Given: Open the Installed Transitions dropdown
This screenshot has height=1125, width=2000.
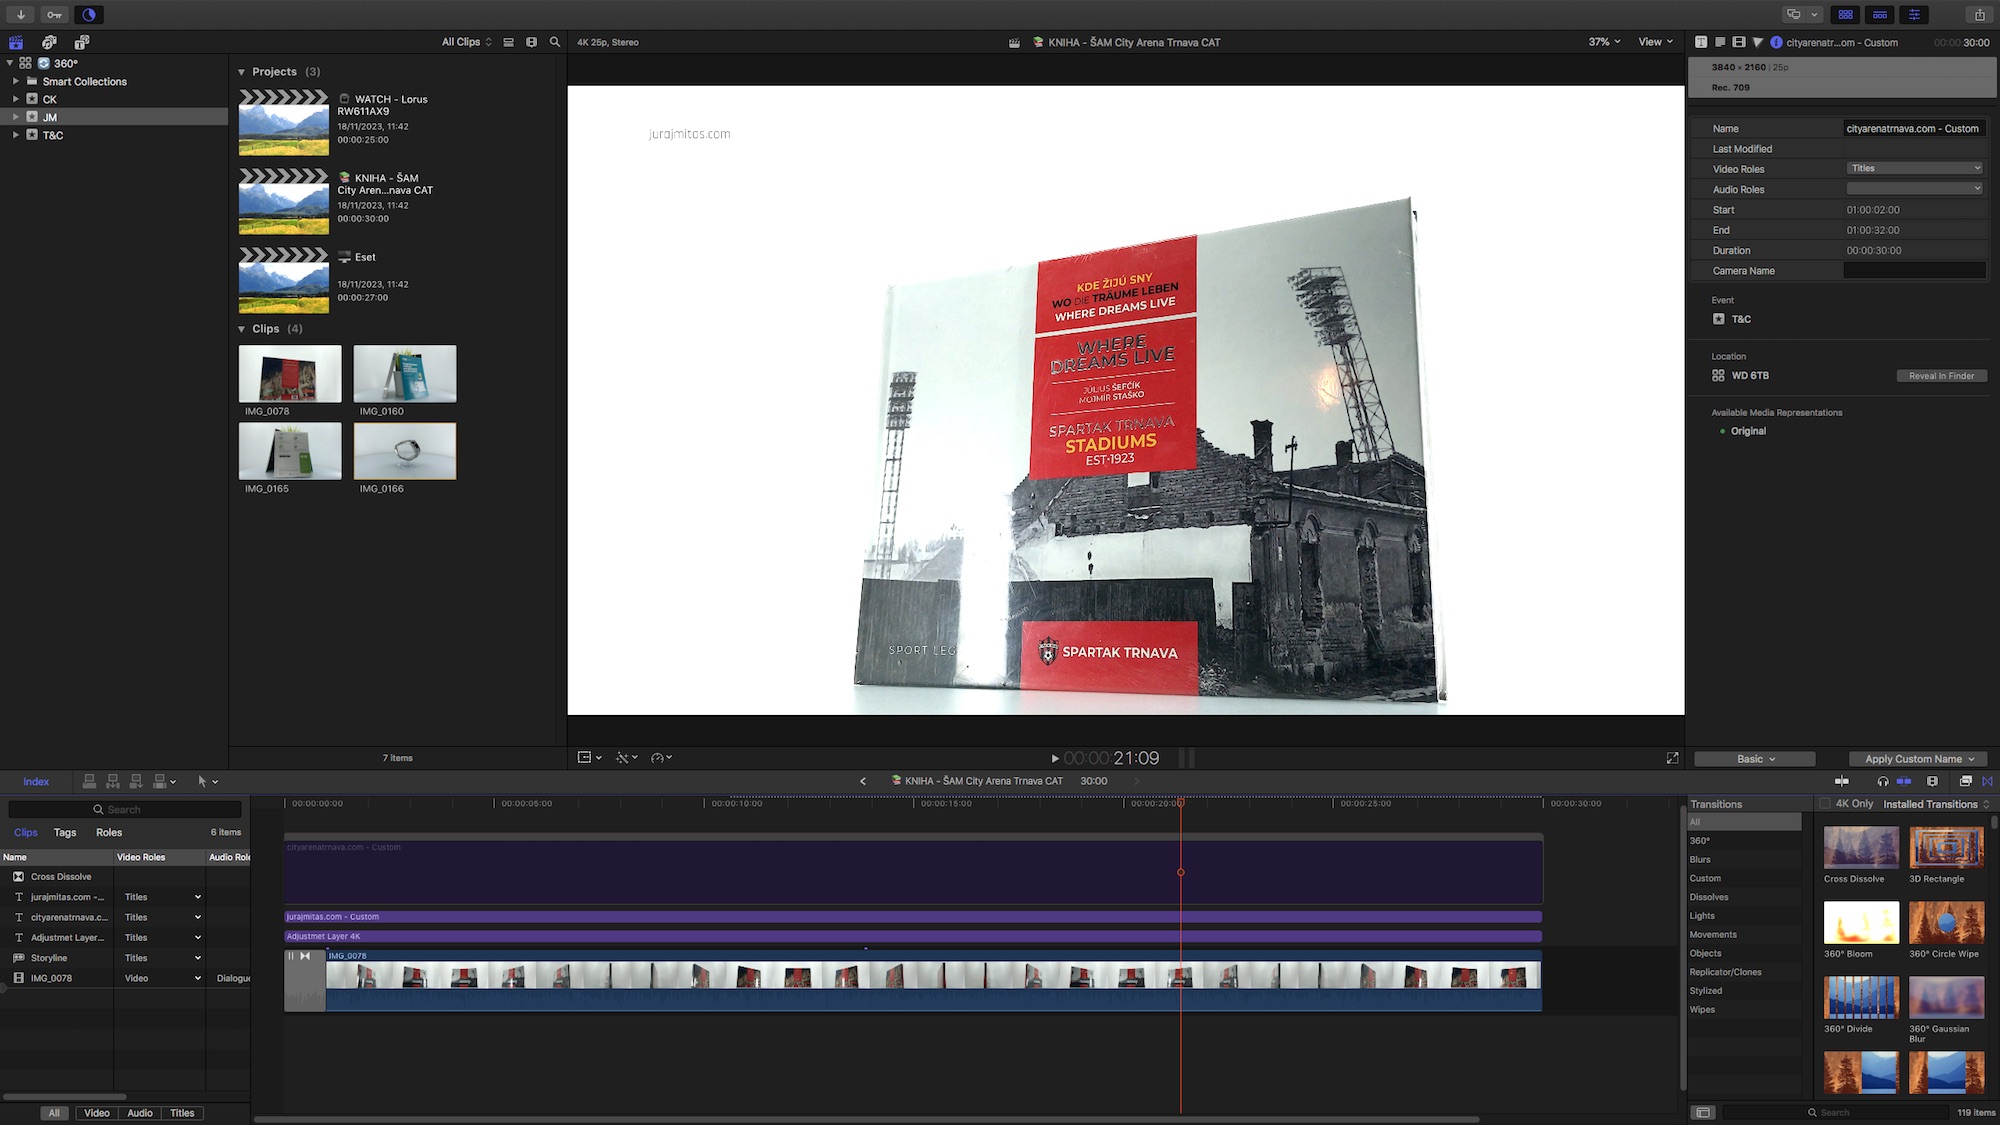Looking at the screenshot, I should coord(1936,804).
